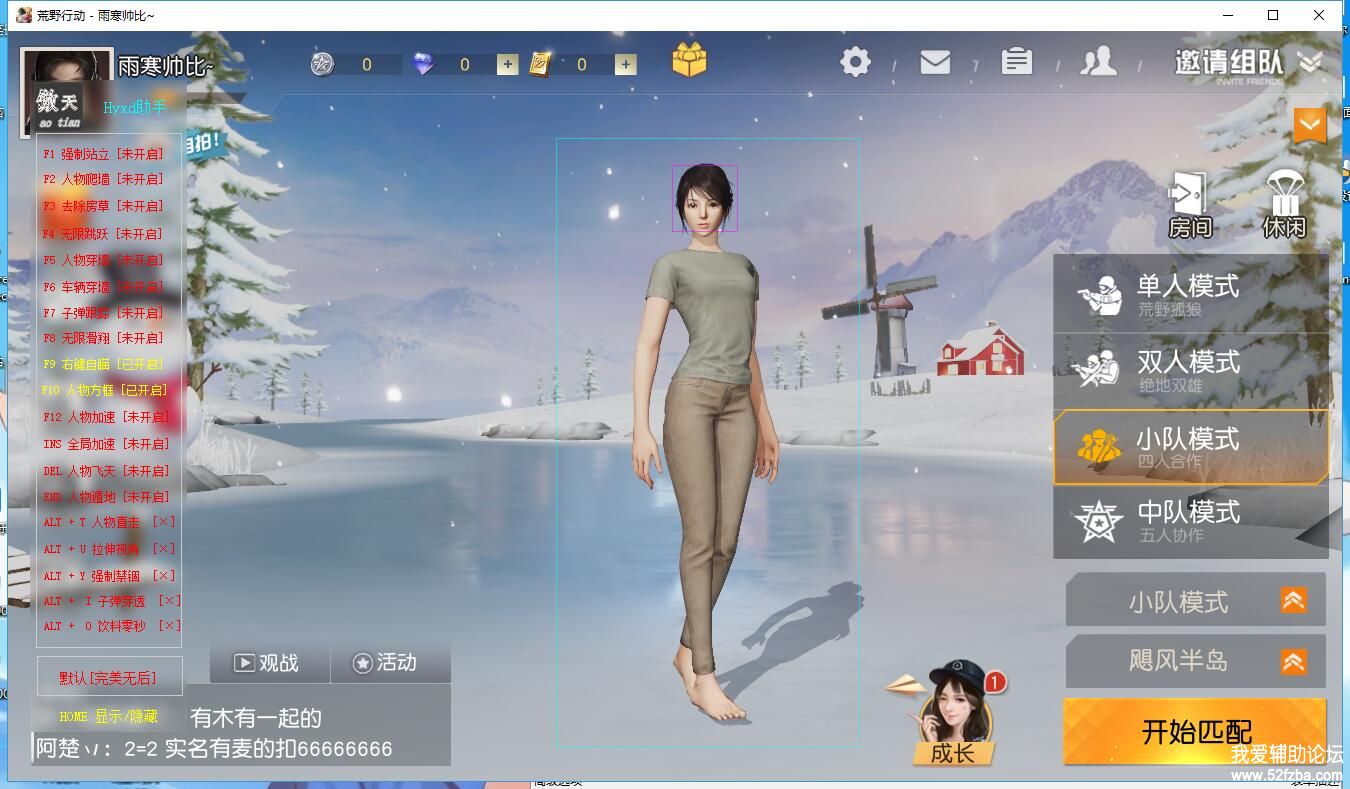Open the 房间 room door icon
1350x789 pixels.
pos(1190,205)
